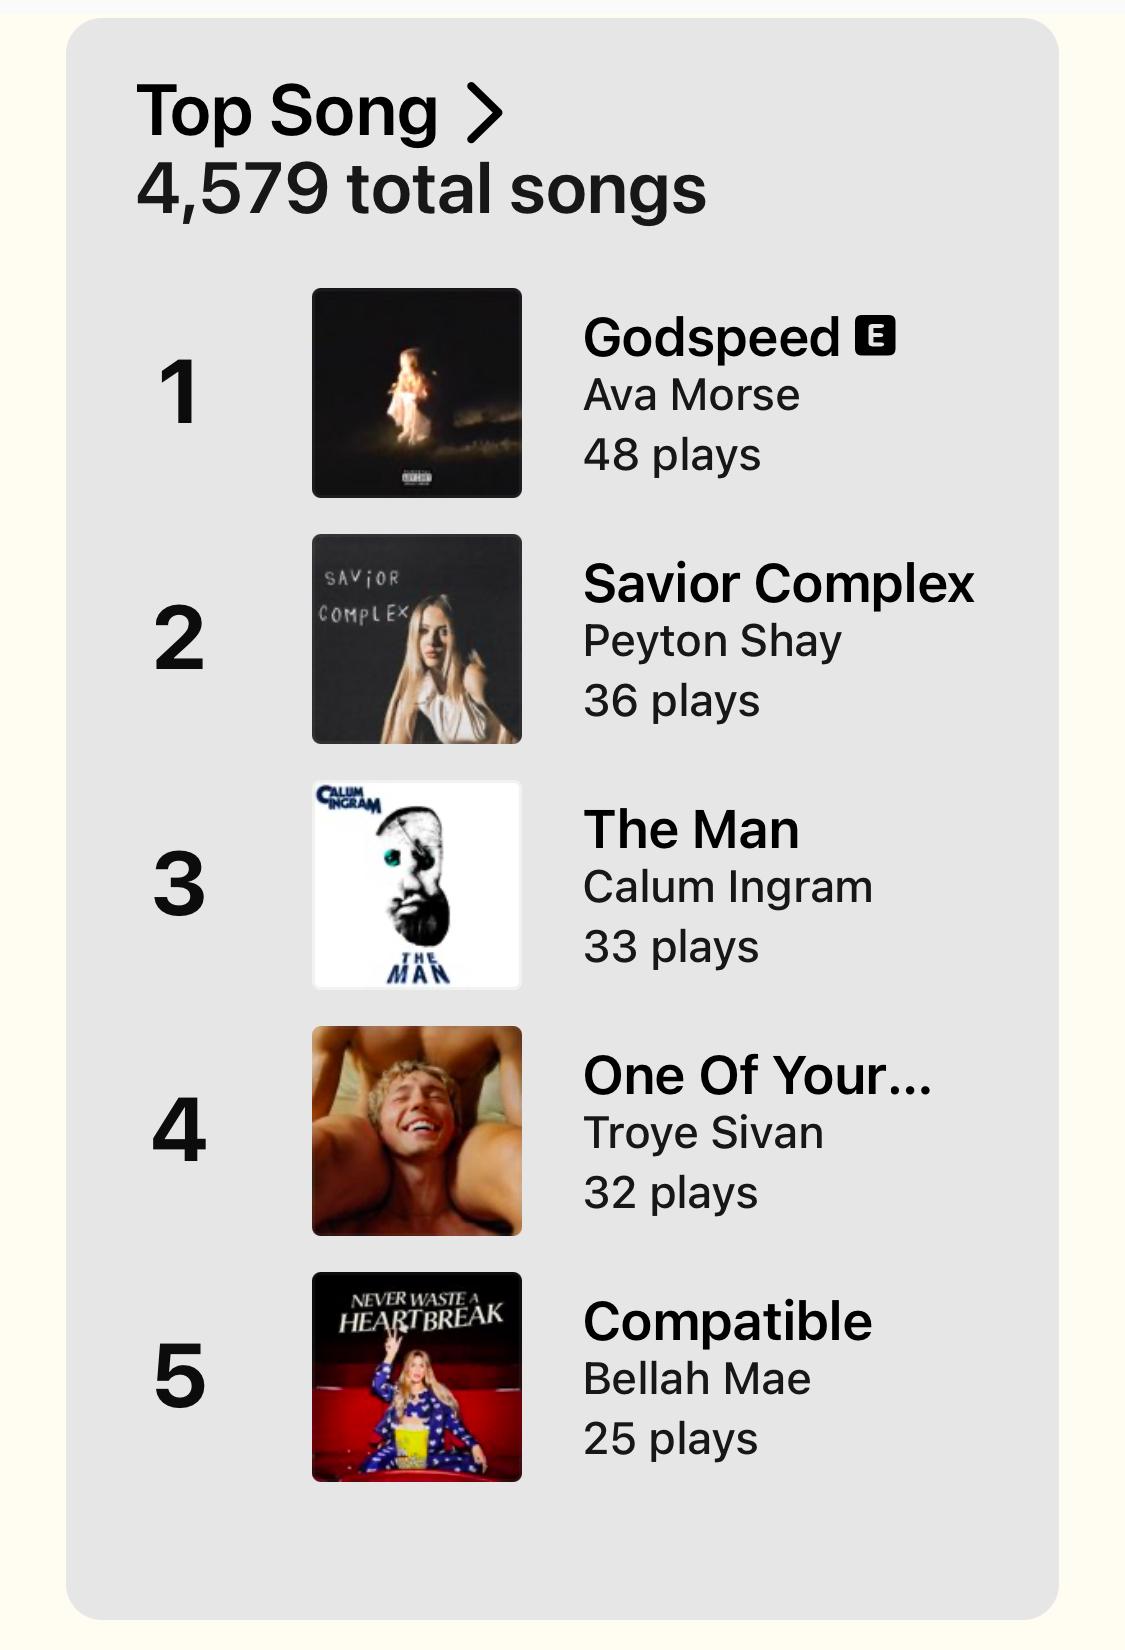Open artist Ava Morse
1125x1650 pixels.
[692, 395]
